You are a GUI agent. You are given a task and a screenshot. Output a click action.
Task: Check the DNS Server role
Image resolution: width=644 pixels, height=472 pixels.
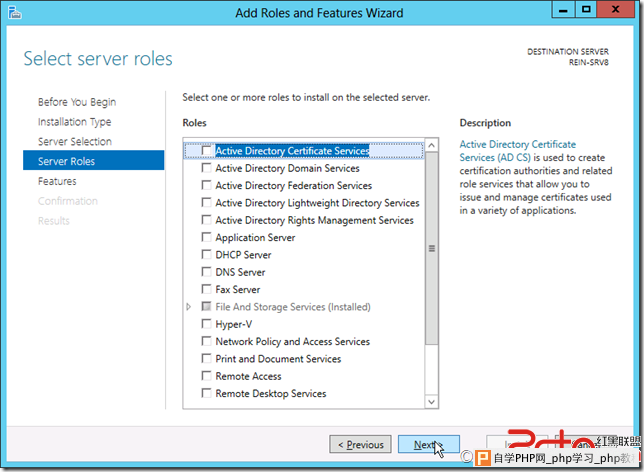coord(207,272)
